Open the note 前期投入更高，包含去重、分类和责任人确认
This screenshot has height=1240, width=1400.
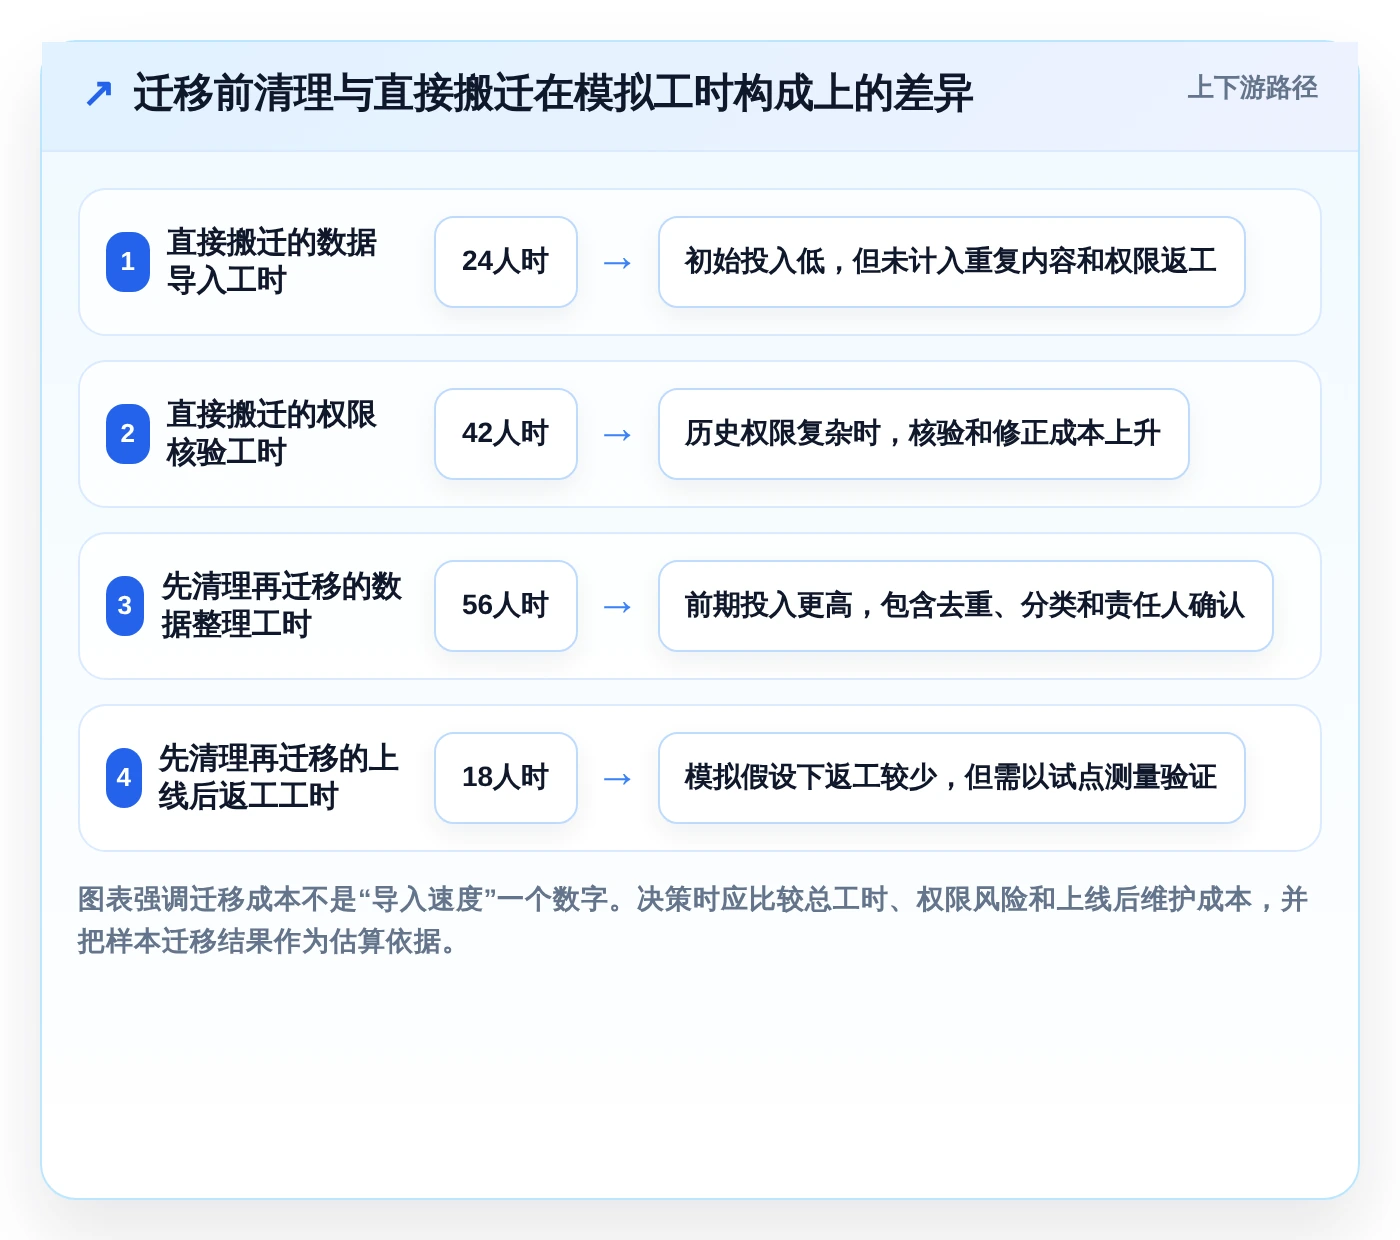pos(966,606)
